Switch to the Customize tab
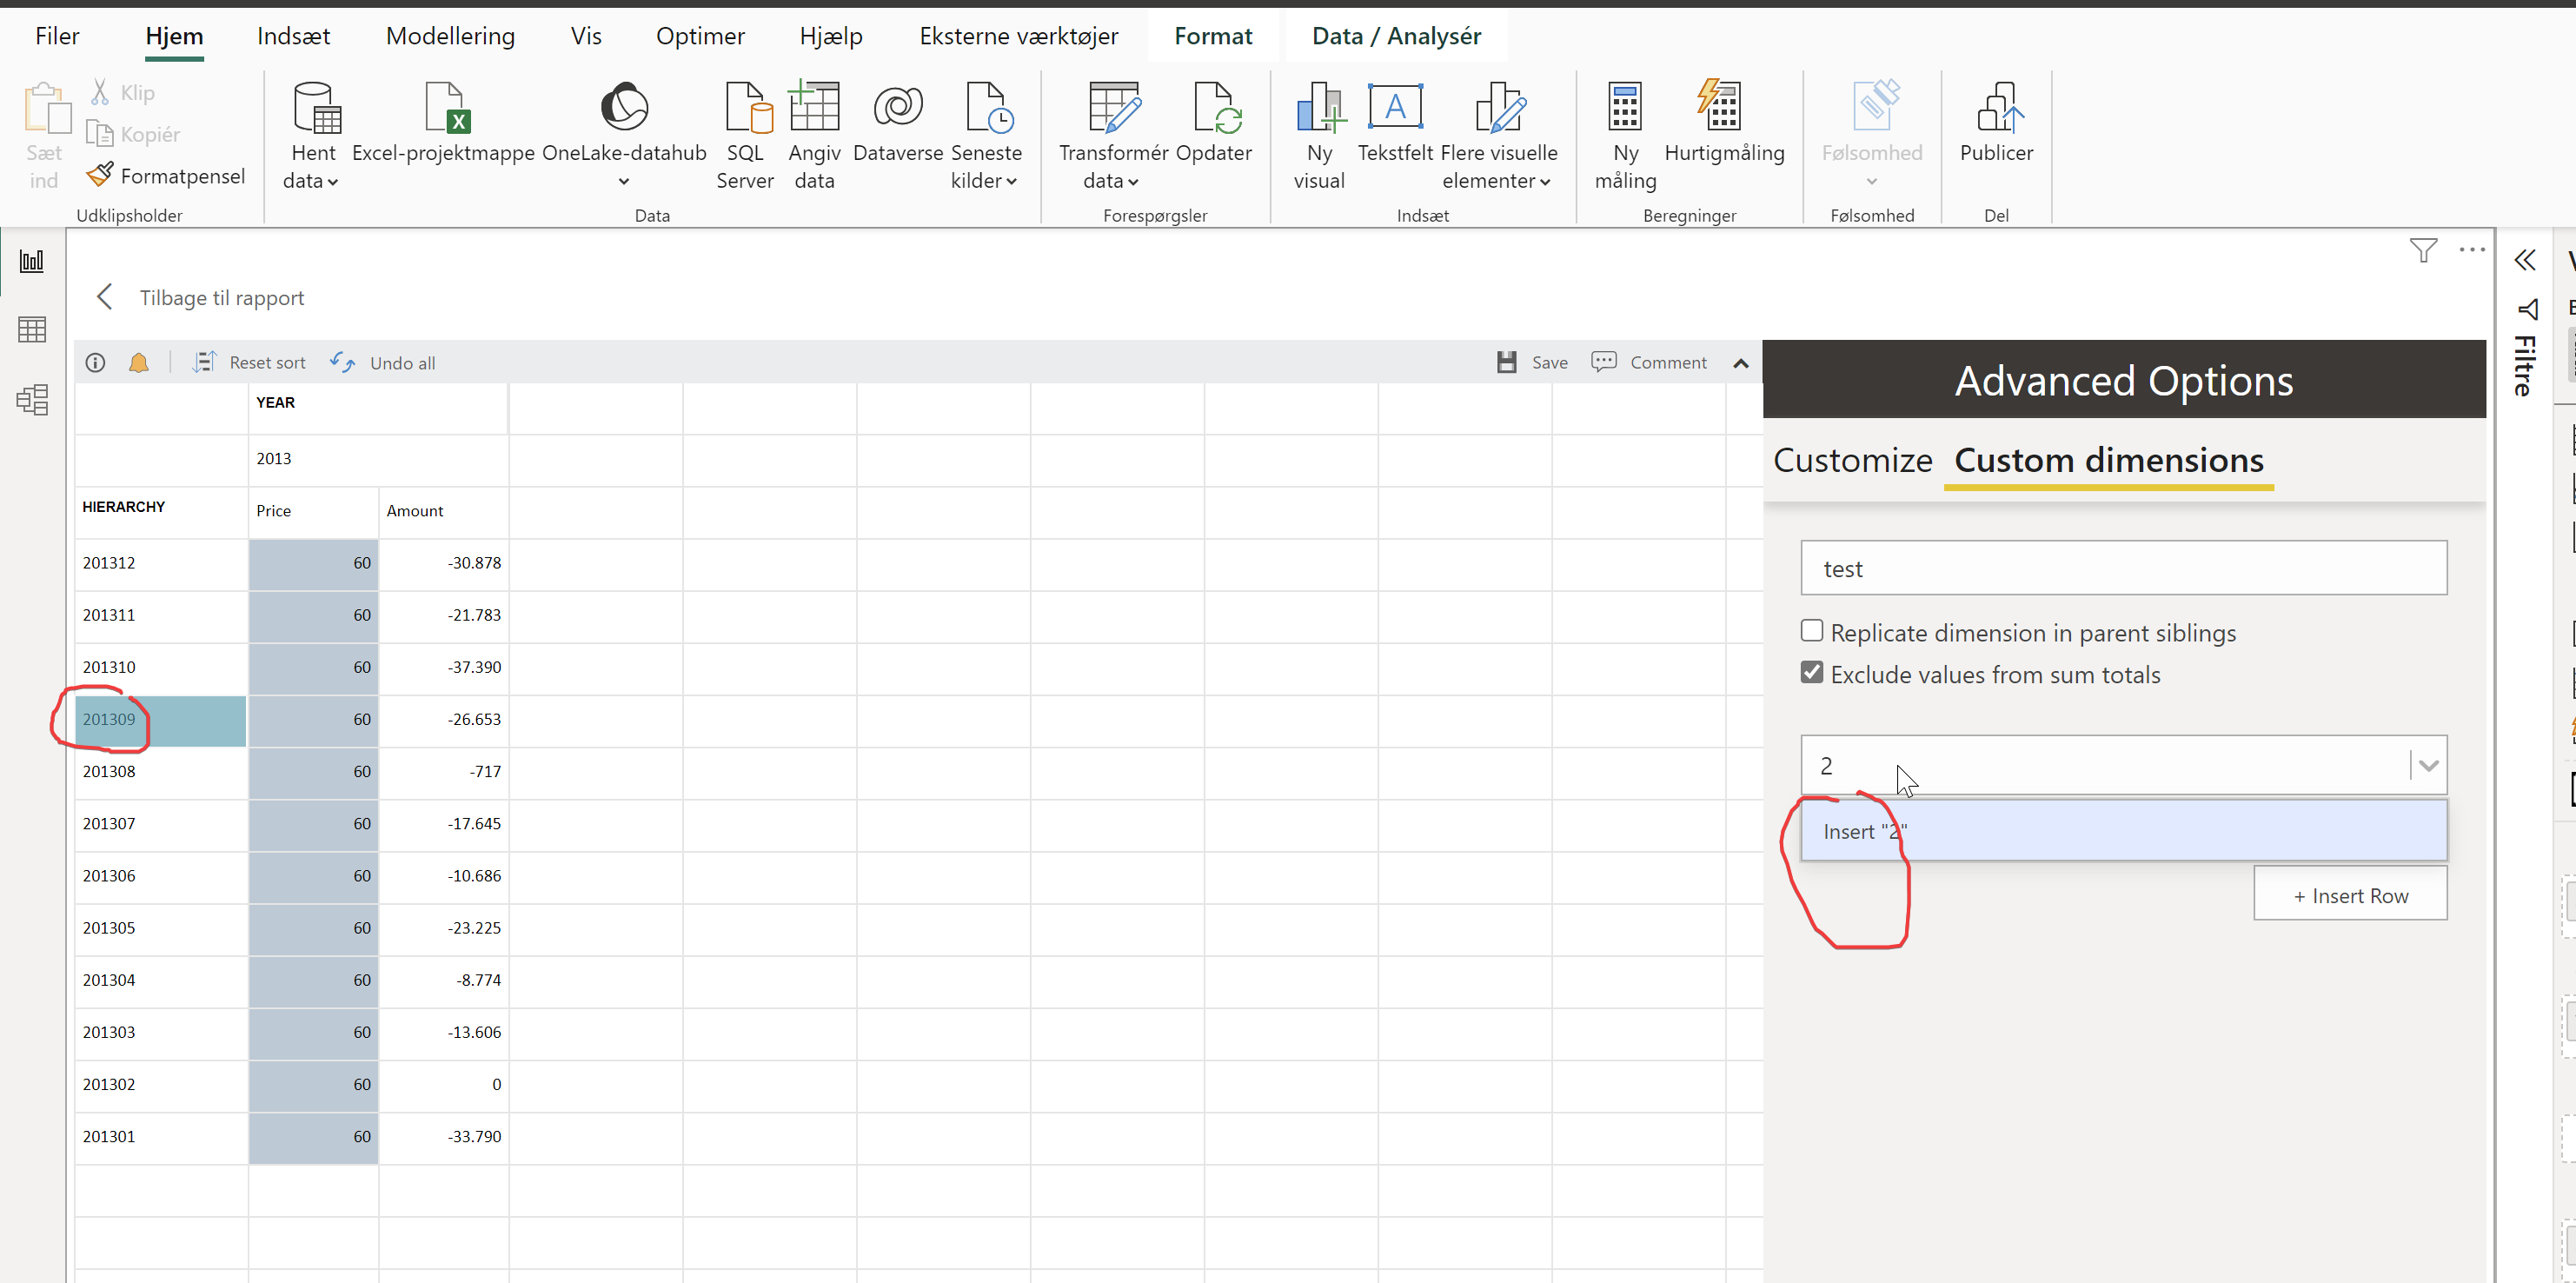 [x=1853, y=460]
